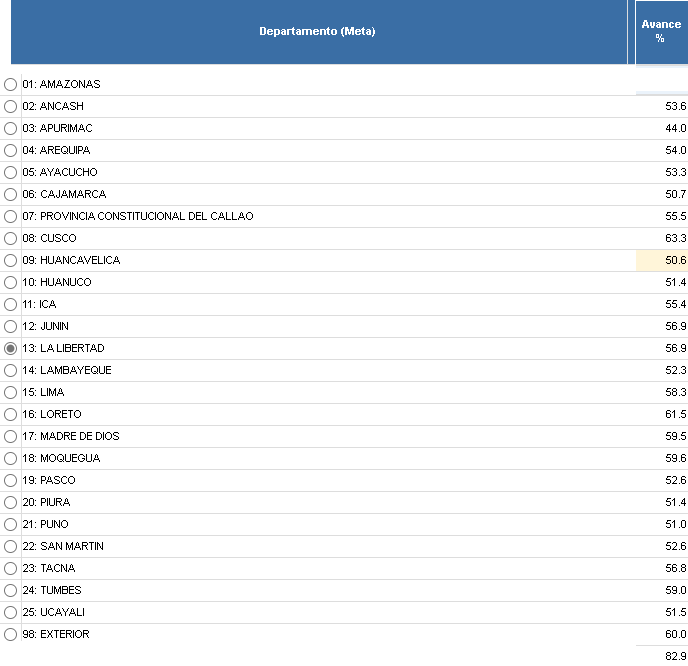The width and height of the screenshot is (688, 666).
Task: Select the 01: AMAZONAS radio button
Action: pyautogui.click(x=11, y=84)
